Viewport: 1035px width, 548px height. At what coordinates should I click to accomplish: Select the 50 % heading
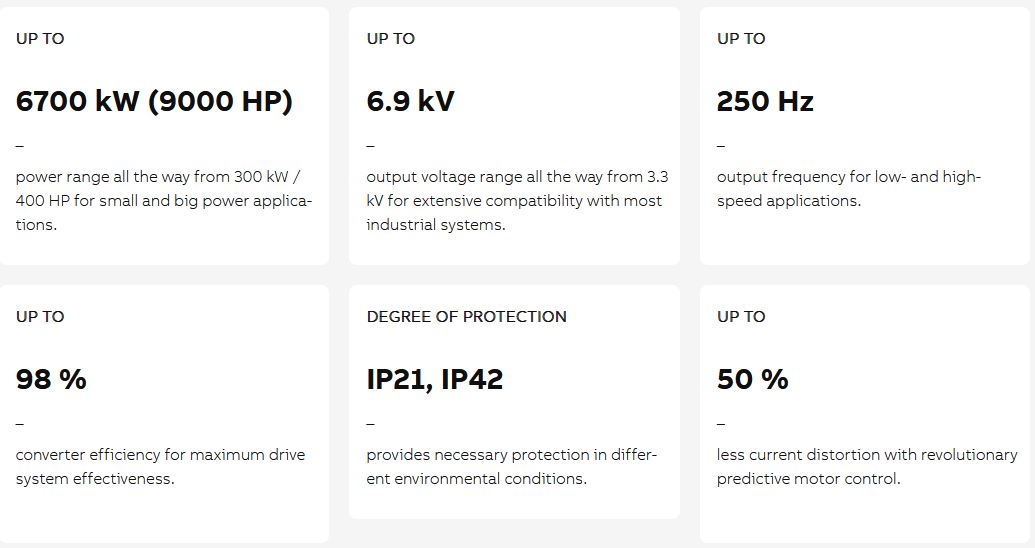pyautogui.click(x=752, y=380)
